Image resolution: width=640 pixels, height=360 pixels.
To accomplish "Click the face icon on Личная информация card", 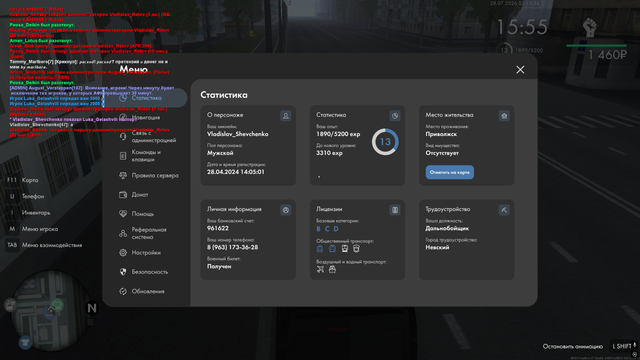I will coord(286,210).
